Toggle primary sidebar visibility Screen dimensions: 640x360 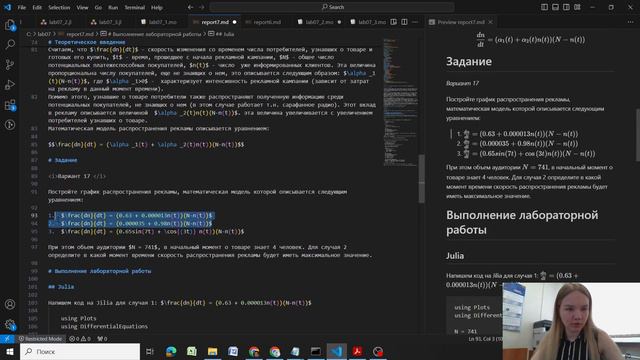[544, 7]
